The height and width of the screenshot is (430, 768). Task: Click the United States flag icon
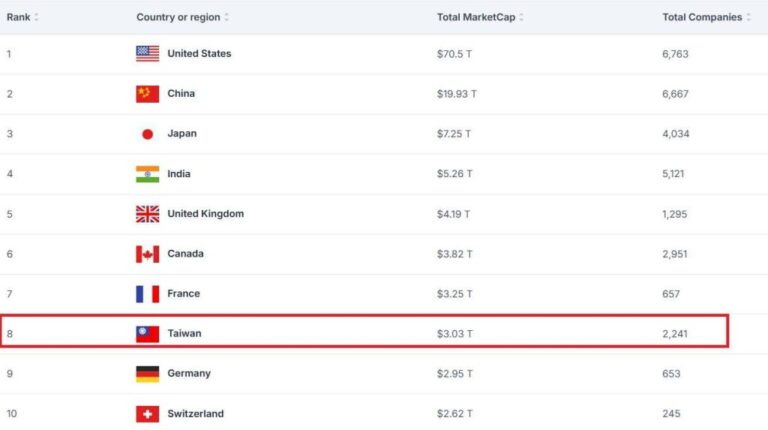[147, 54]
